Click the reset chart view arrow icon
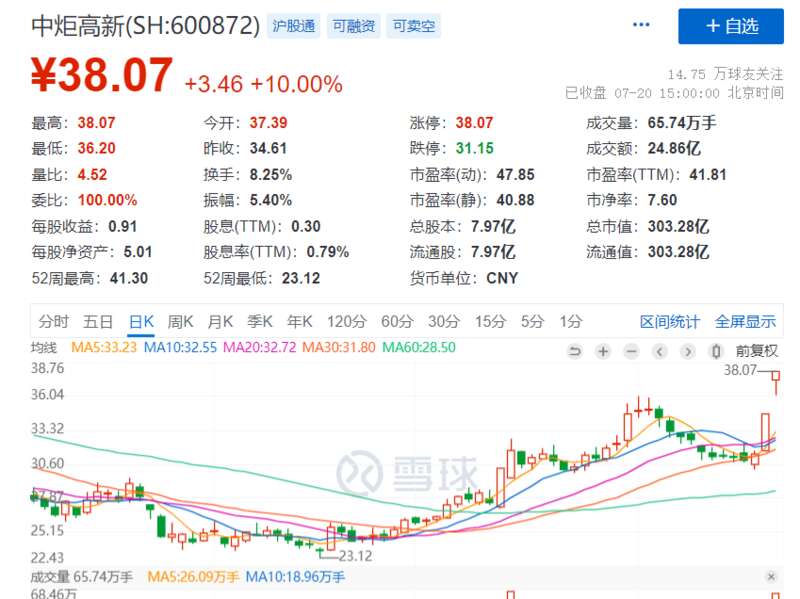 pyautogui.click(x=574, y=351)
